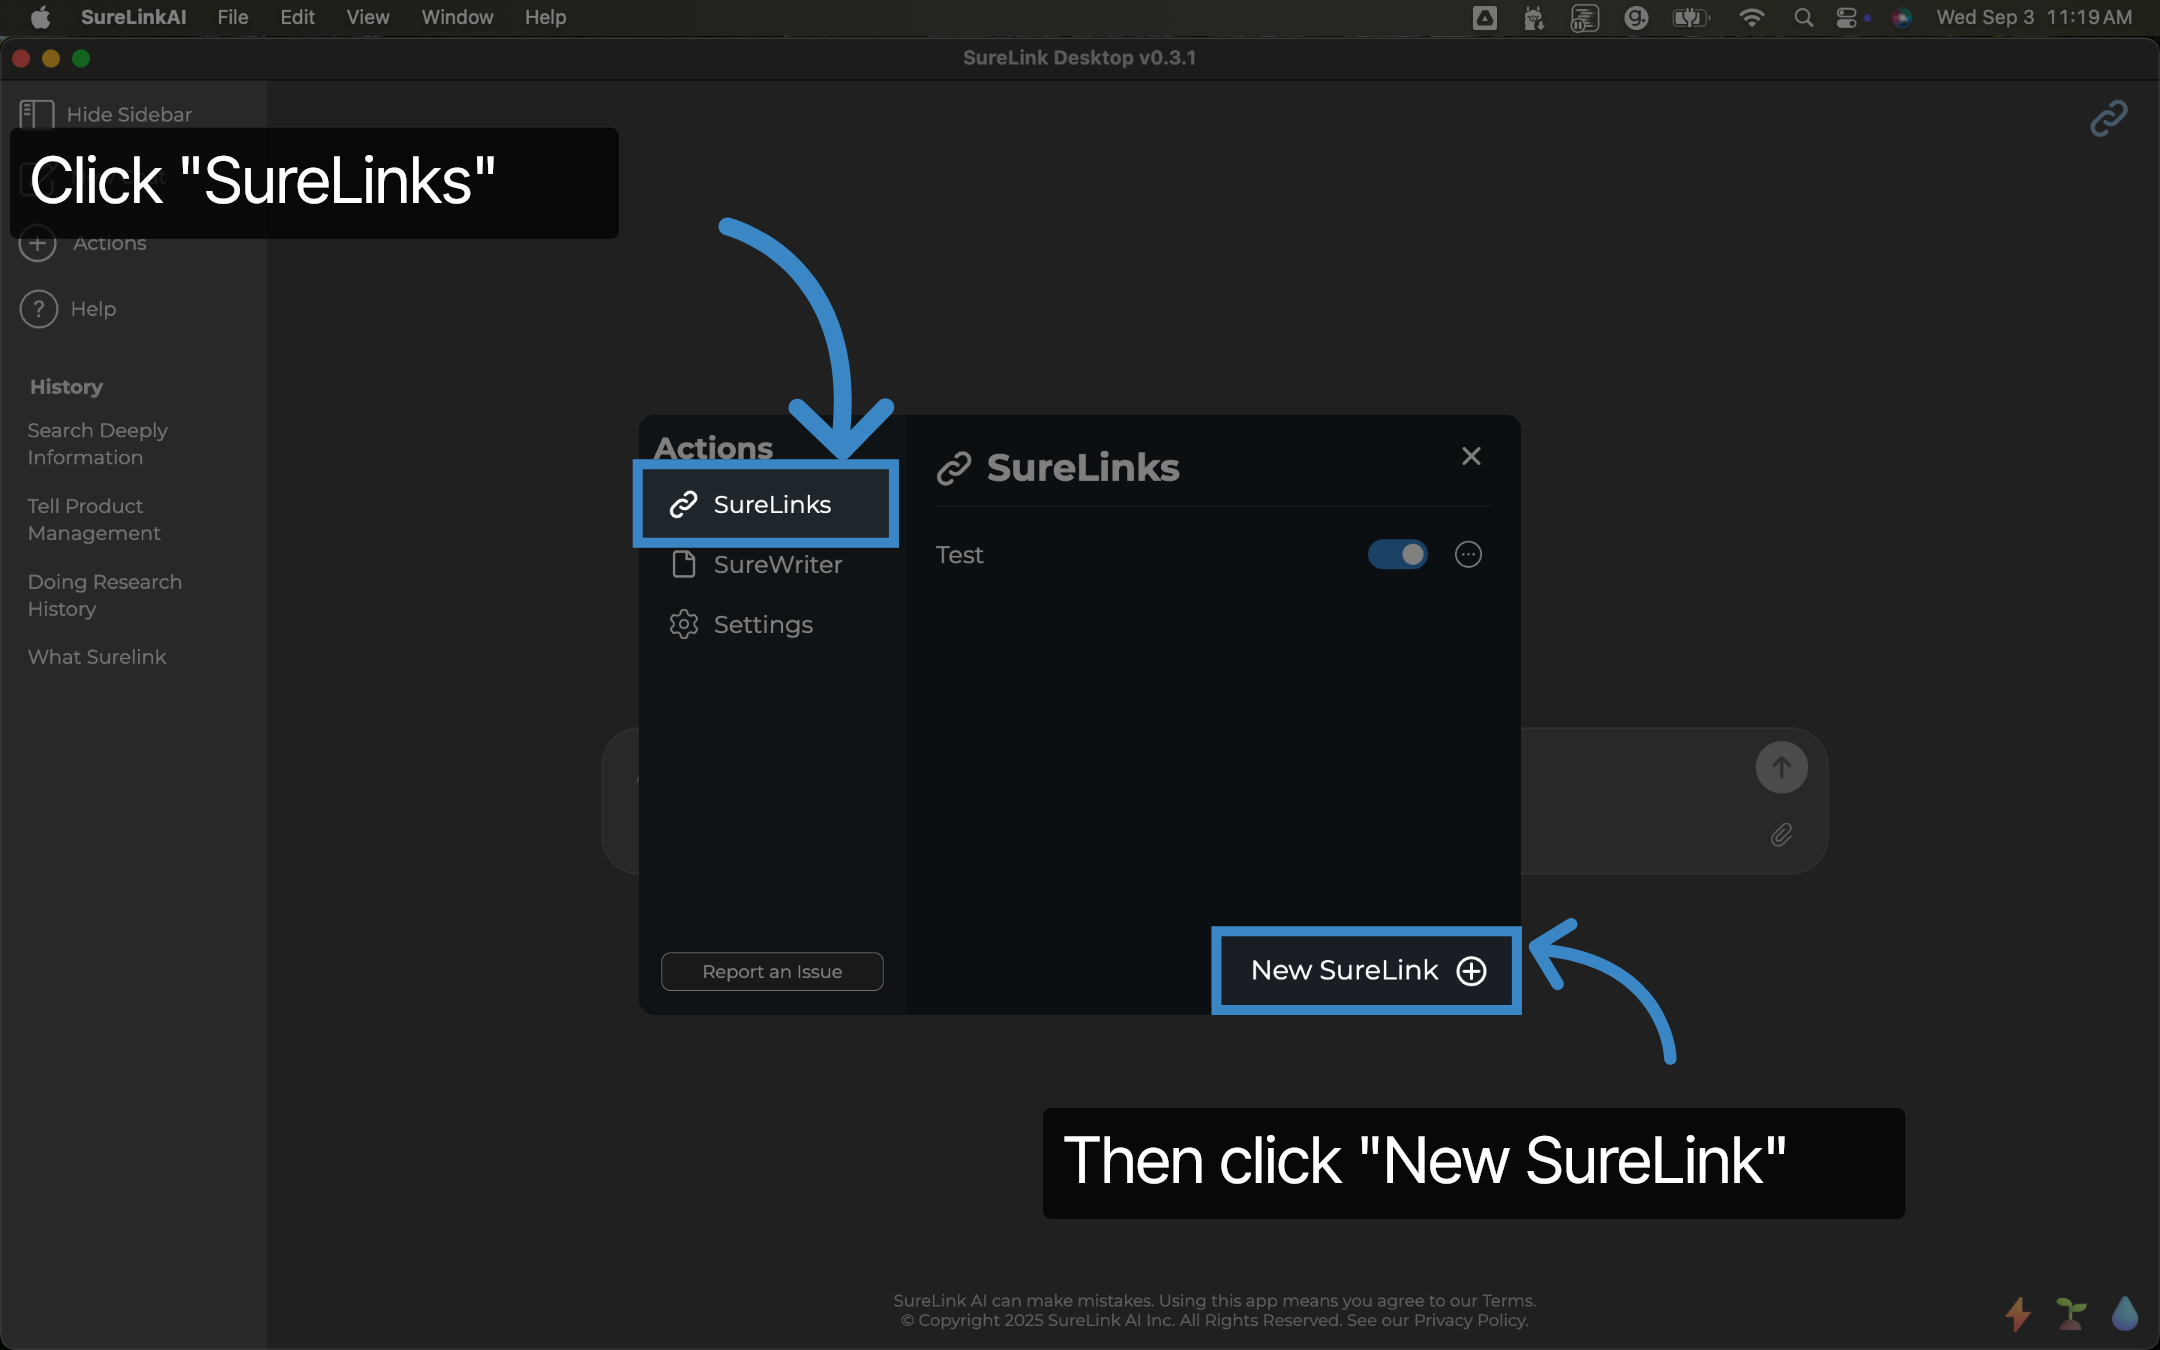This screenshot has height=1350, width=2160.
Task: Select SureWriter in the Actions list
Action: point(756,565)
